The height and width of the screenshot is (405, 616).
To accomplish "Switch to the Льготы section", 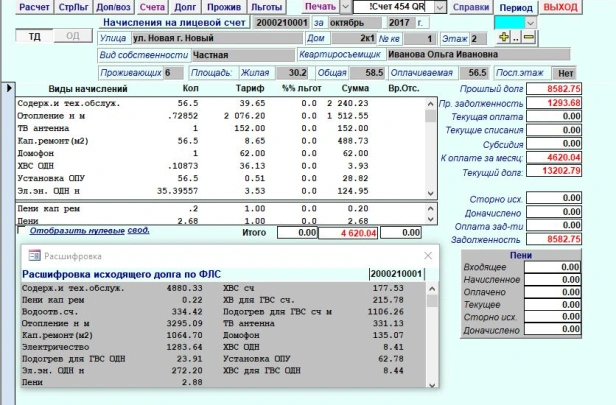I will pyautogui.click(x=266, y=7).
